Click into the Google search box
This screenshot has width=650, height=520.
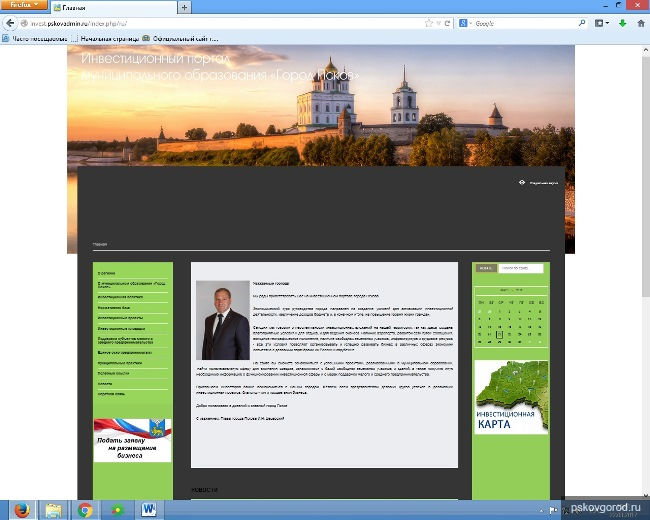pos(524,24)
